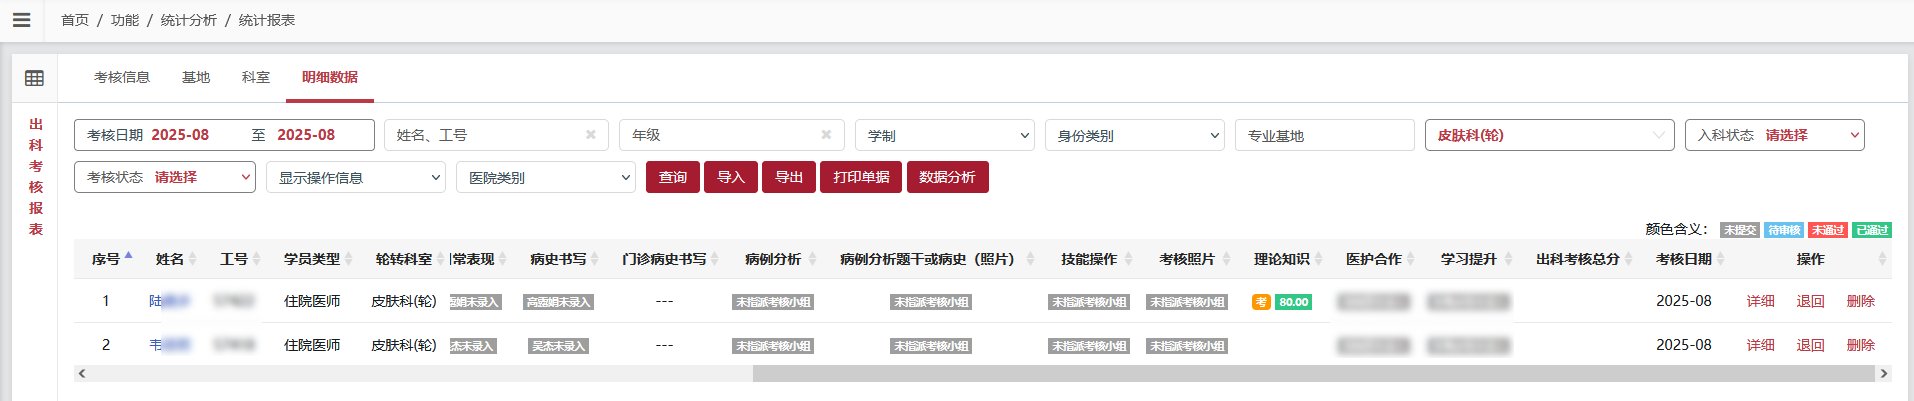Sort by 理论知识 column arrows
Viewport: 1914px width, 401px height.
(1318, 259)
